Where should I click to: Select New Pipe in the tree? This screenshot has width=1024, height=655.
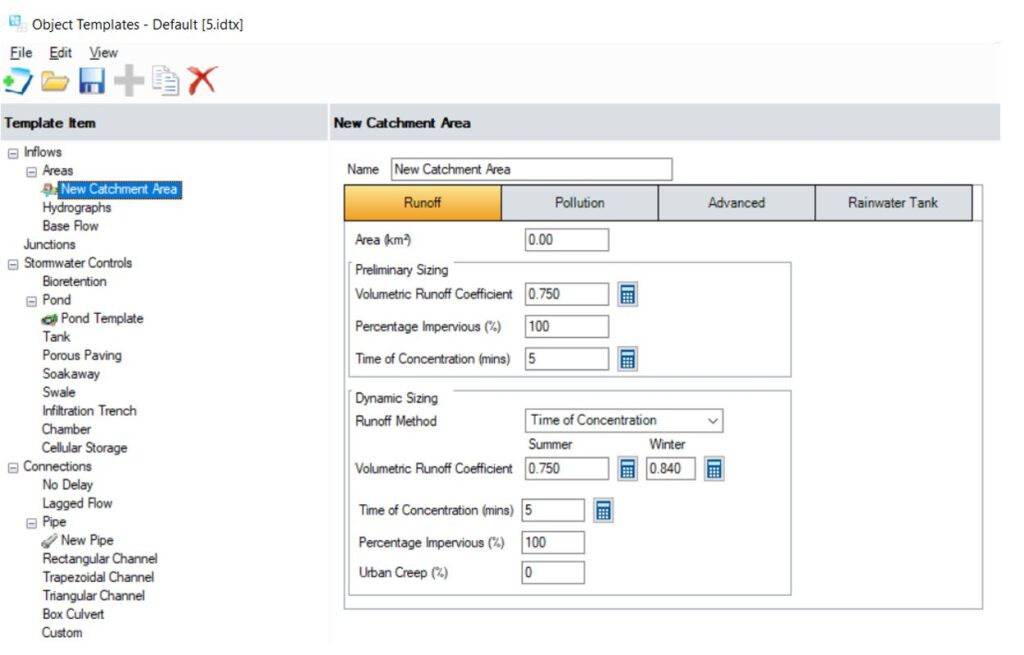coord(88,541)
